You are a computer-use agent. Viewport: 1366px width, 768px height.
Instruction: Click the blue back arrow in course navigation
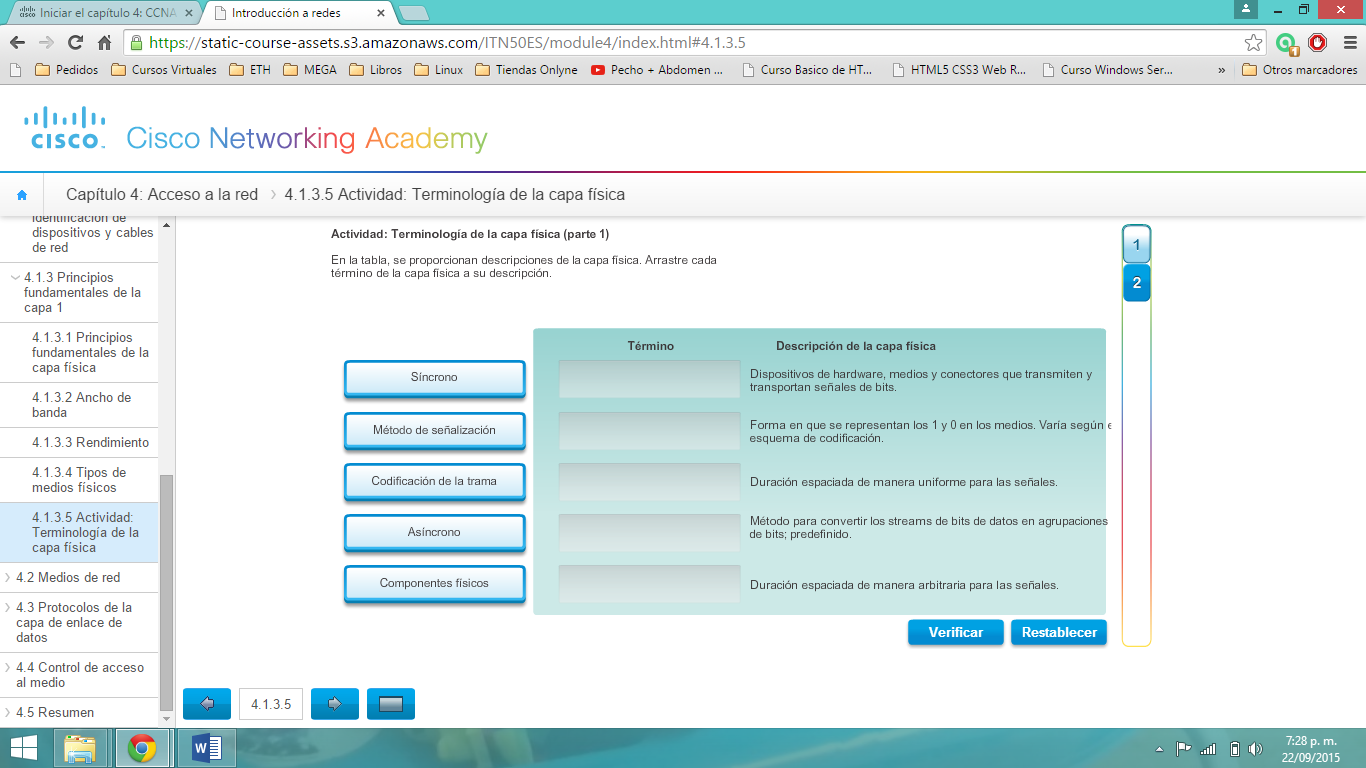[206, 703]
